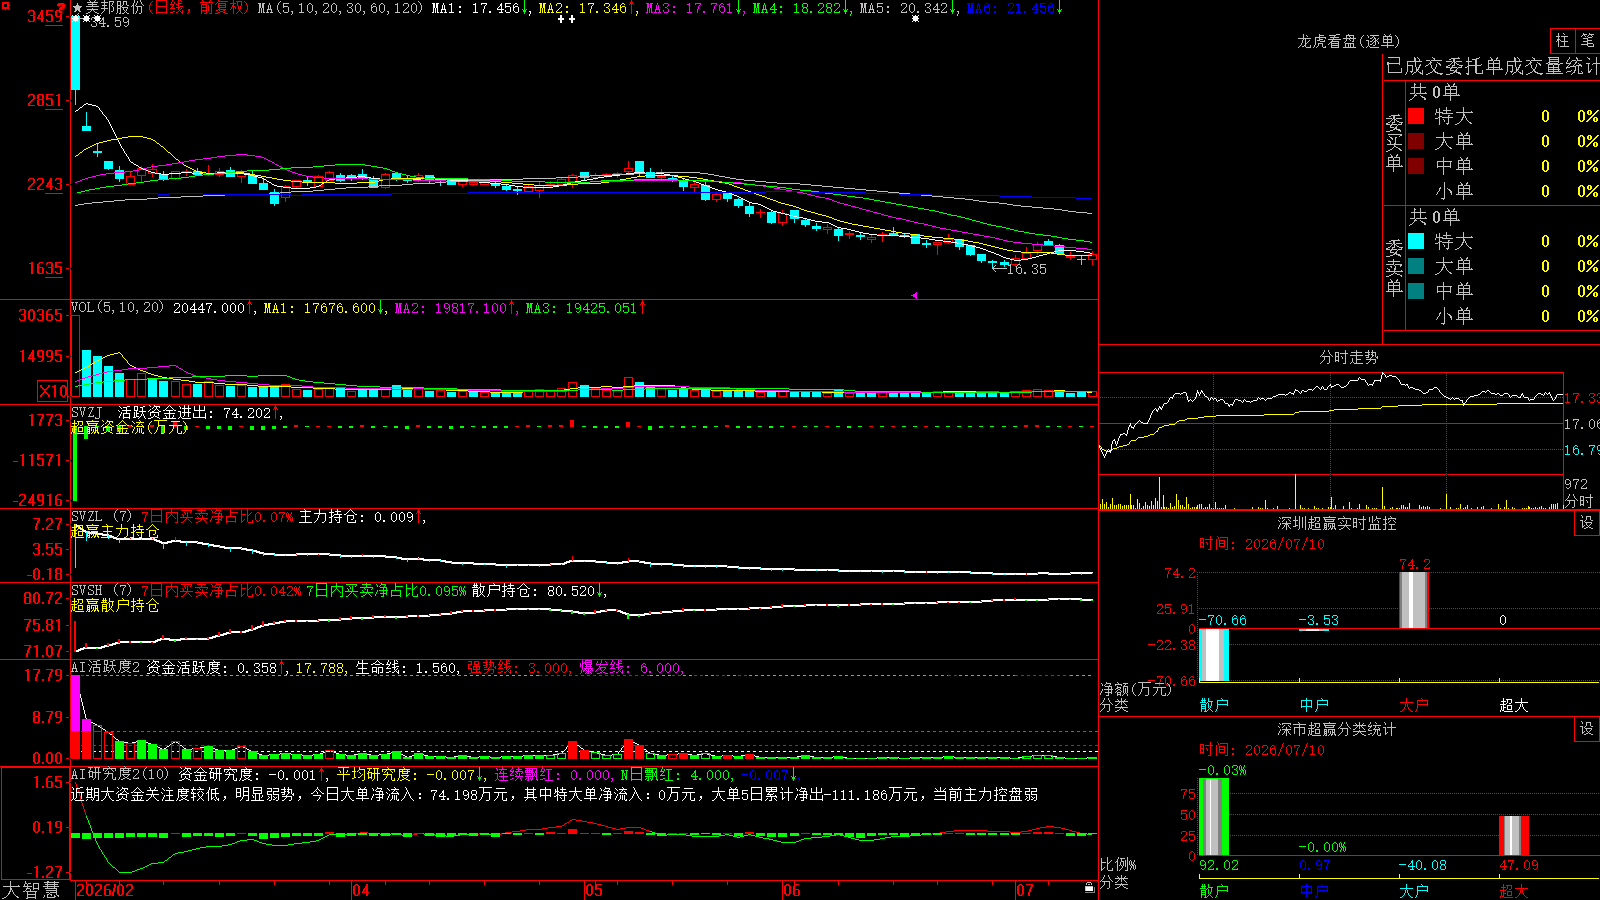This screenshot has height=900, width=1600.
Task: Select the cyan 特大 swatch under 委卖单
Action: click(x=1416, y=241)
